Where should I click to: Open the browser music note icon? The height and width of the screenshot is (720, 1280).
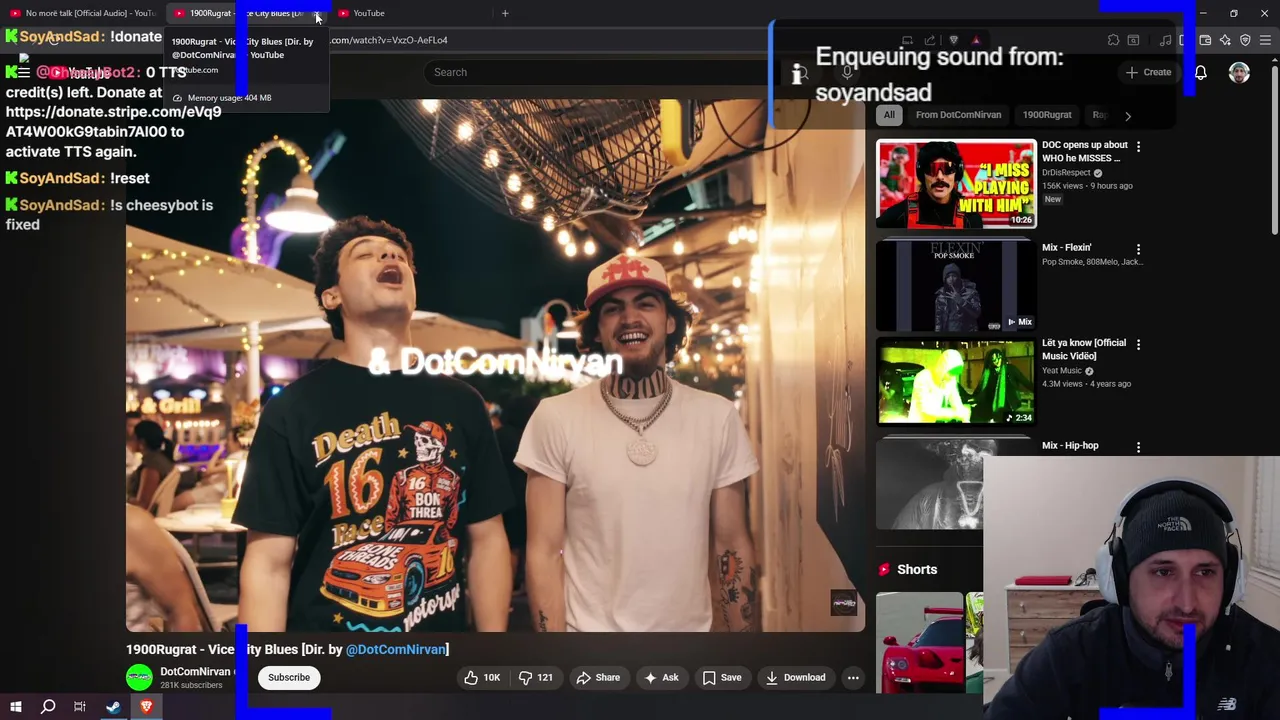click(x=1165, y=40)
